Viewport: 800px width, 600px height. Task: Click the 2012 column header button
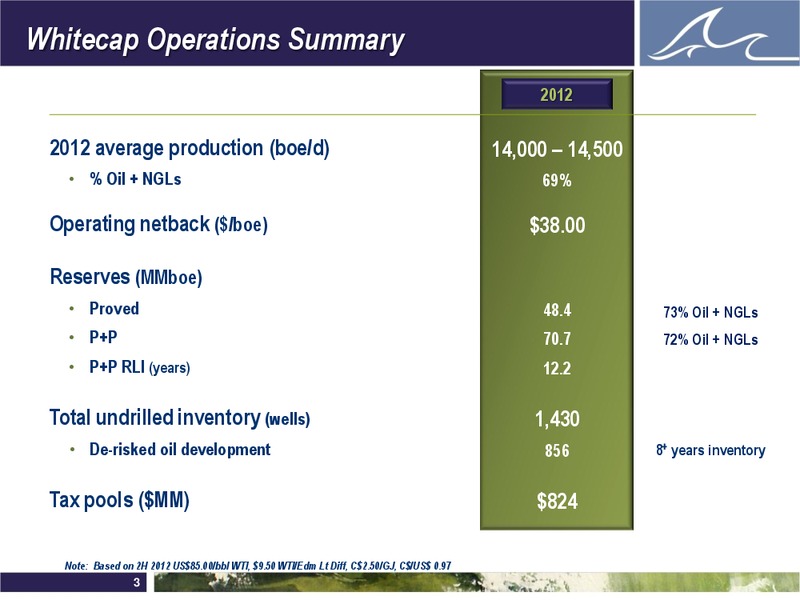coord(557,94)
